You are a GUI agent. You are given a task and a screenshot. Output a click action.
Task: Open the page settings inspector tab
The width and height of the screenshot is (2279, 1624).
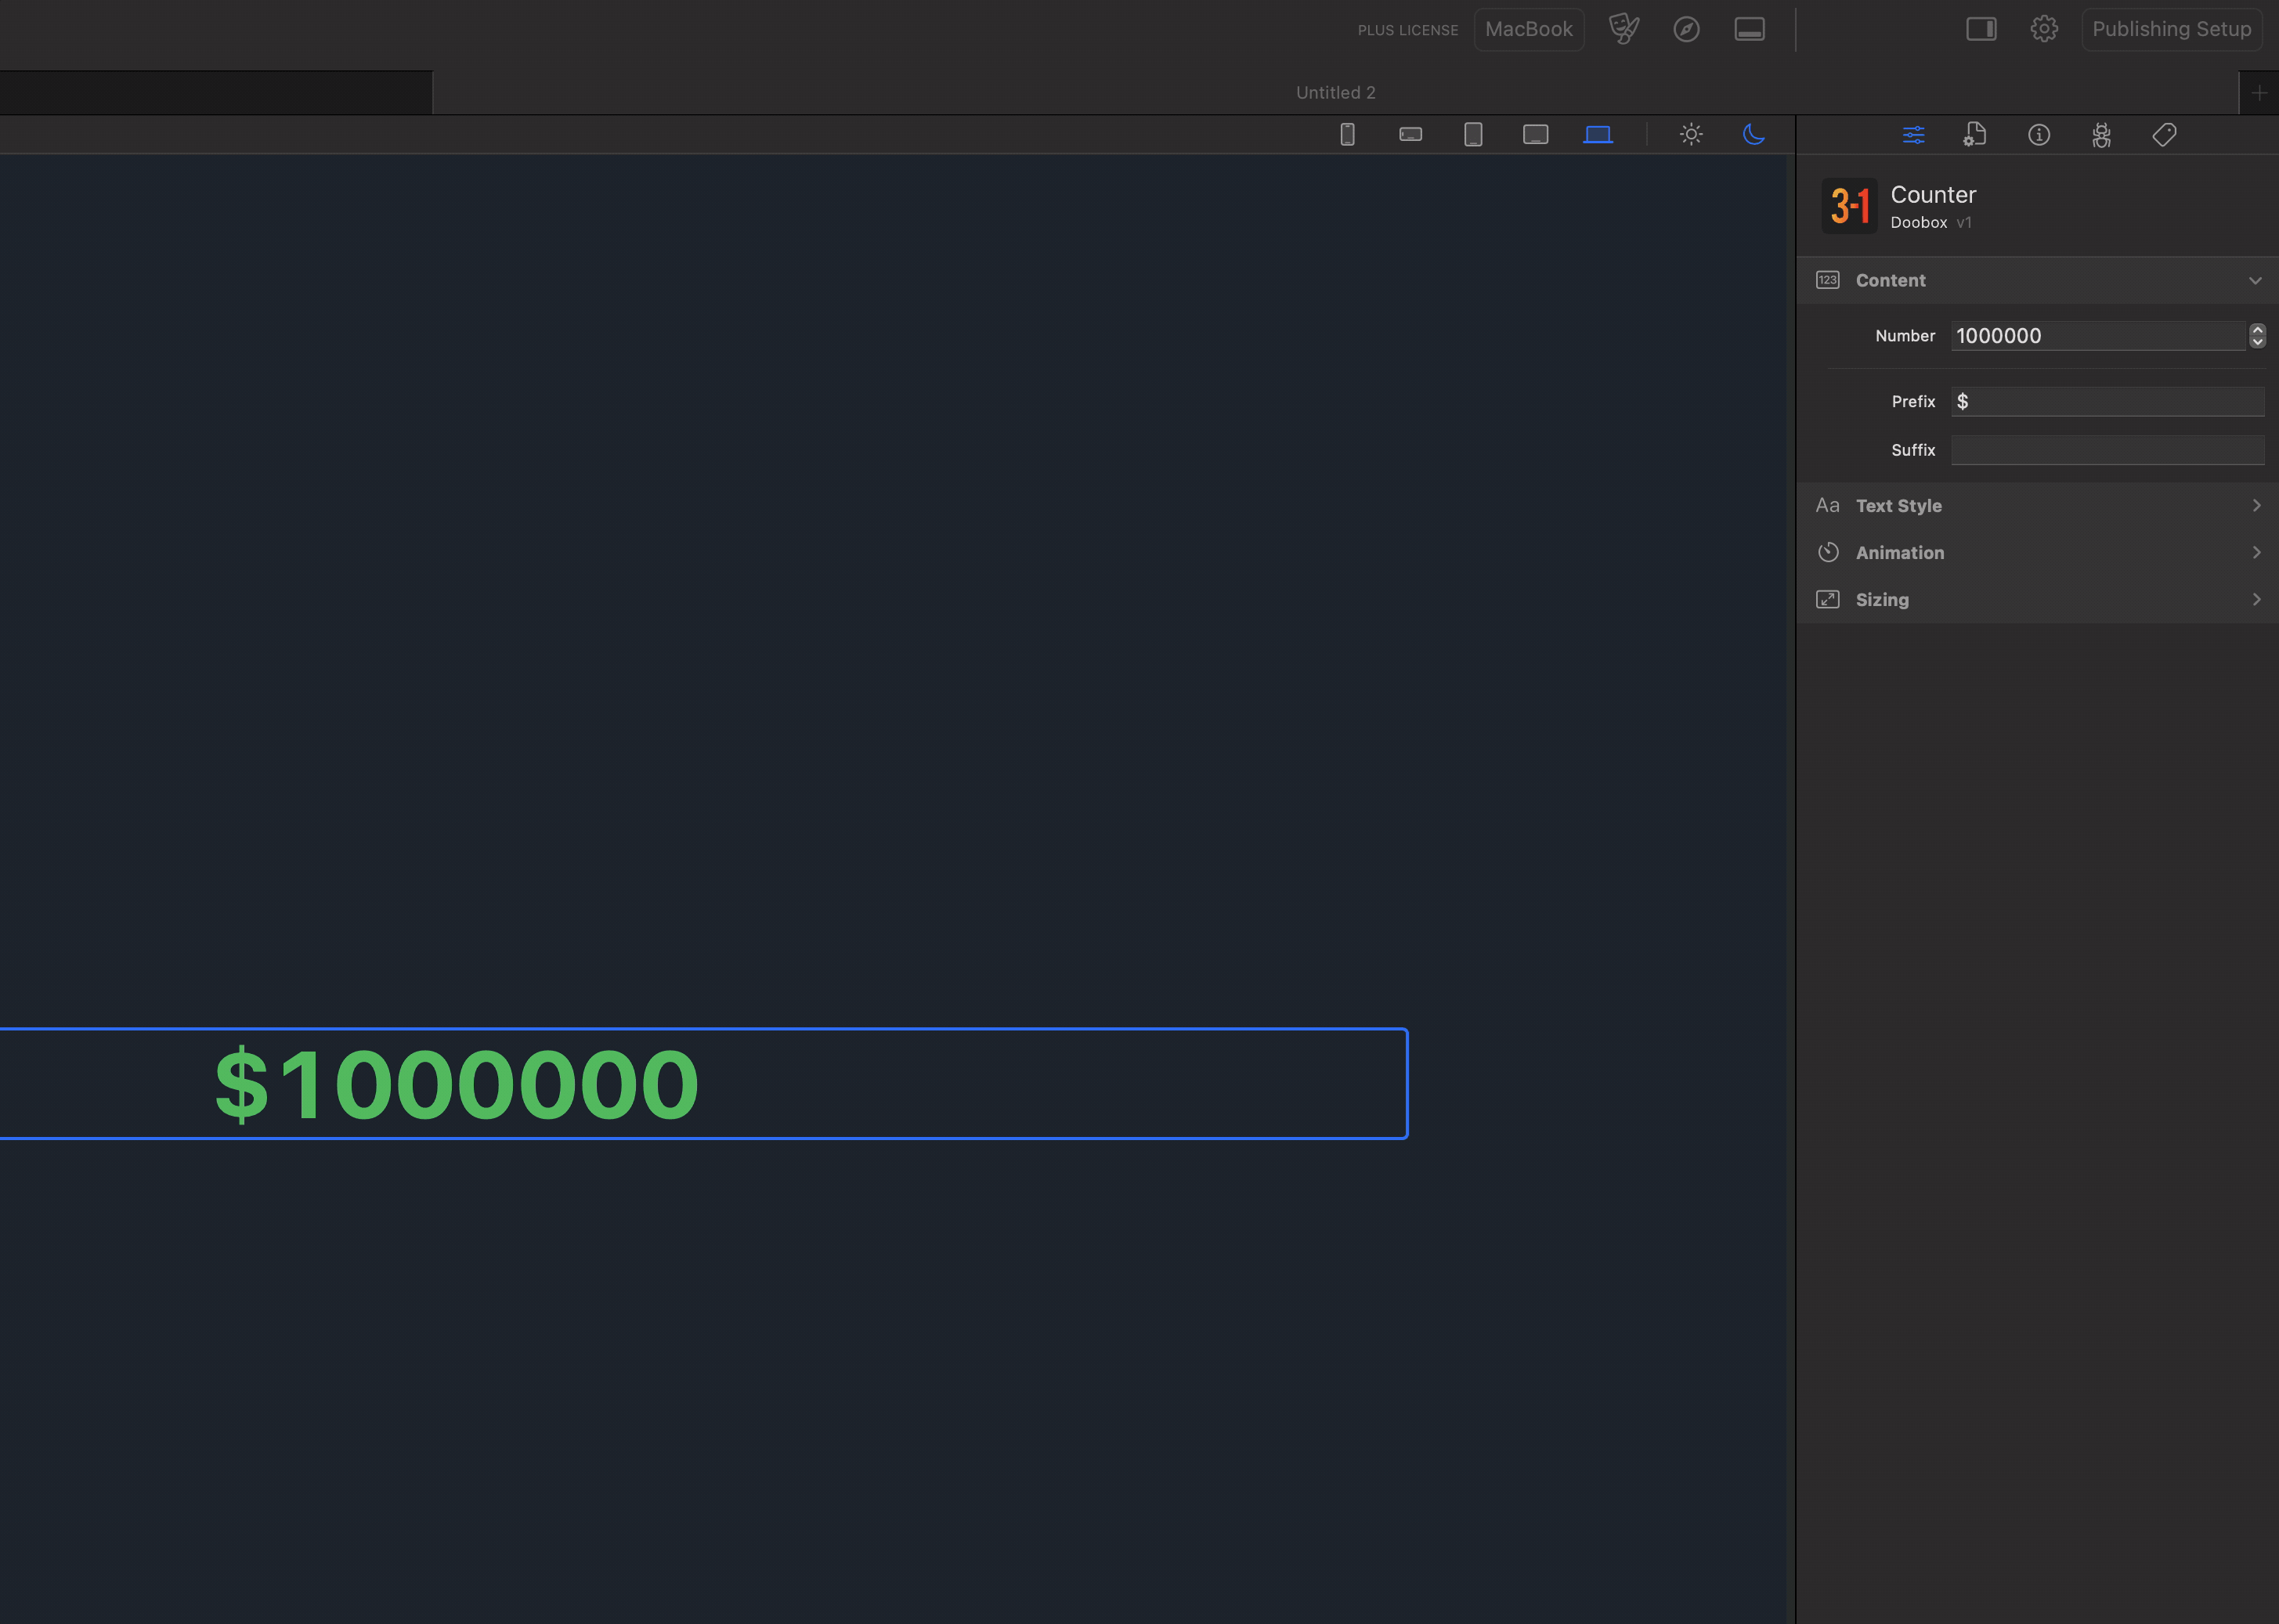pos(1975,135)
